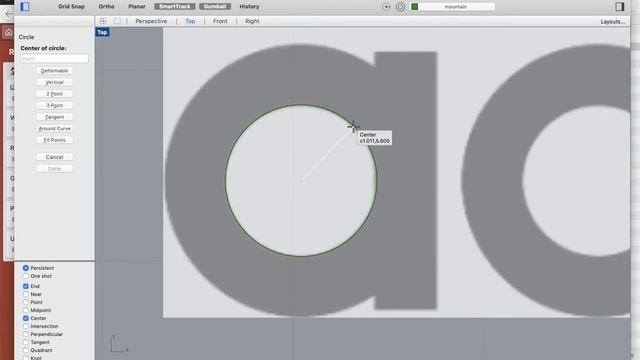
Task: Click the green layer color swatch
Action: [415, 7]
